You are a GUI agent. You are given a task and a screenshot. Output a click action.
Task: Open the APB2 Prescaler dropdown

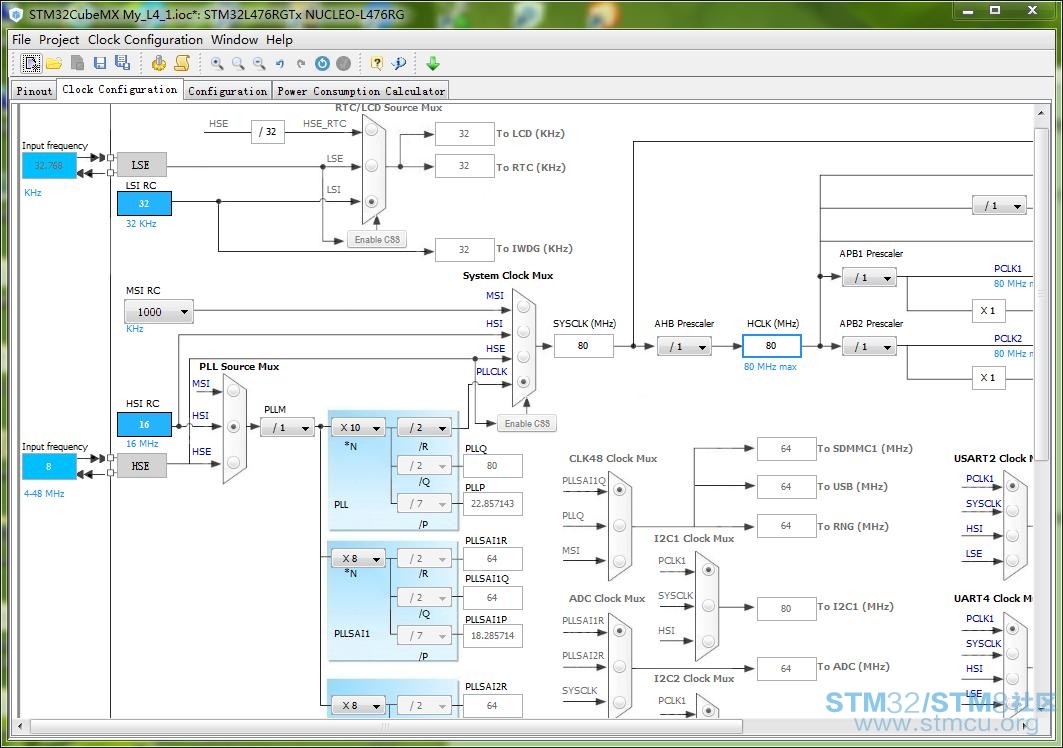tap(870, 347)
